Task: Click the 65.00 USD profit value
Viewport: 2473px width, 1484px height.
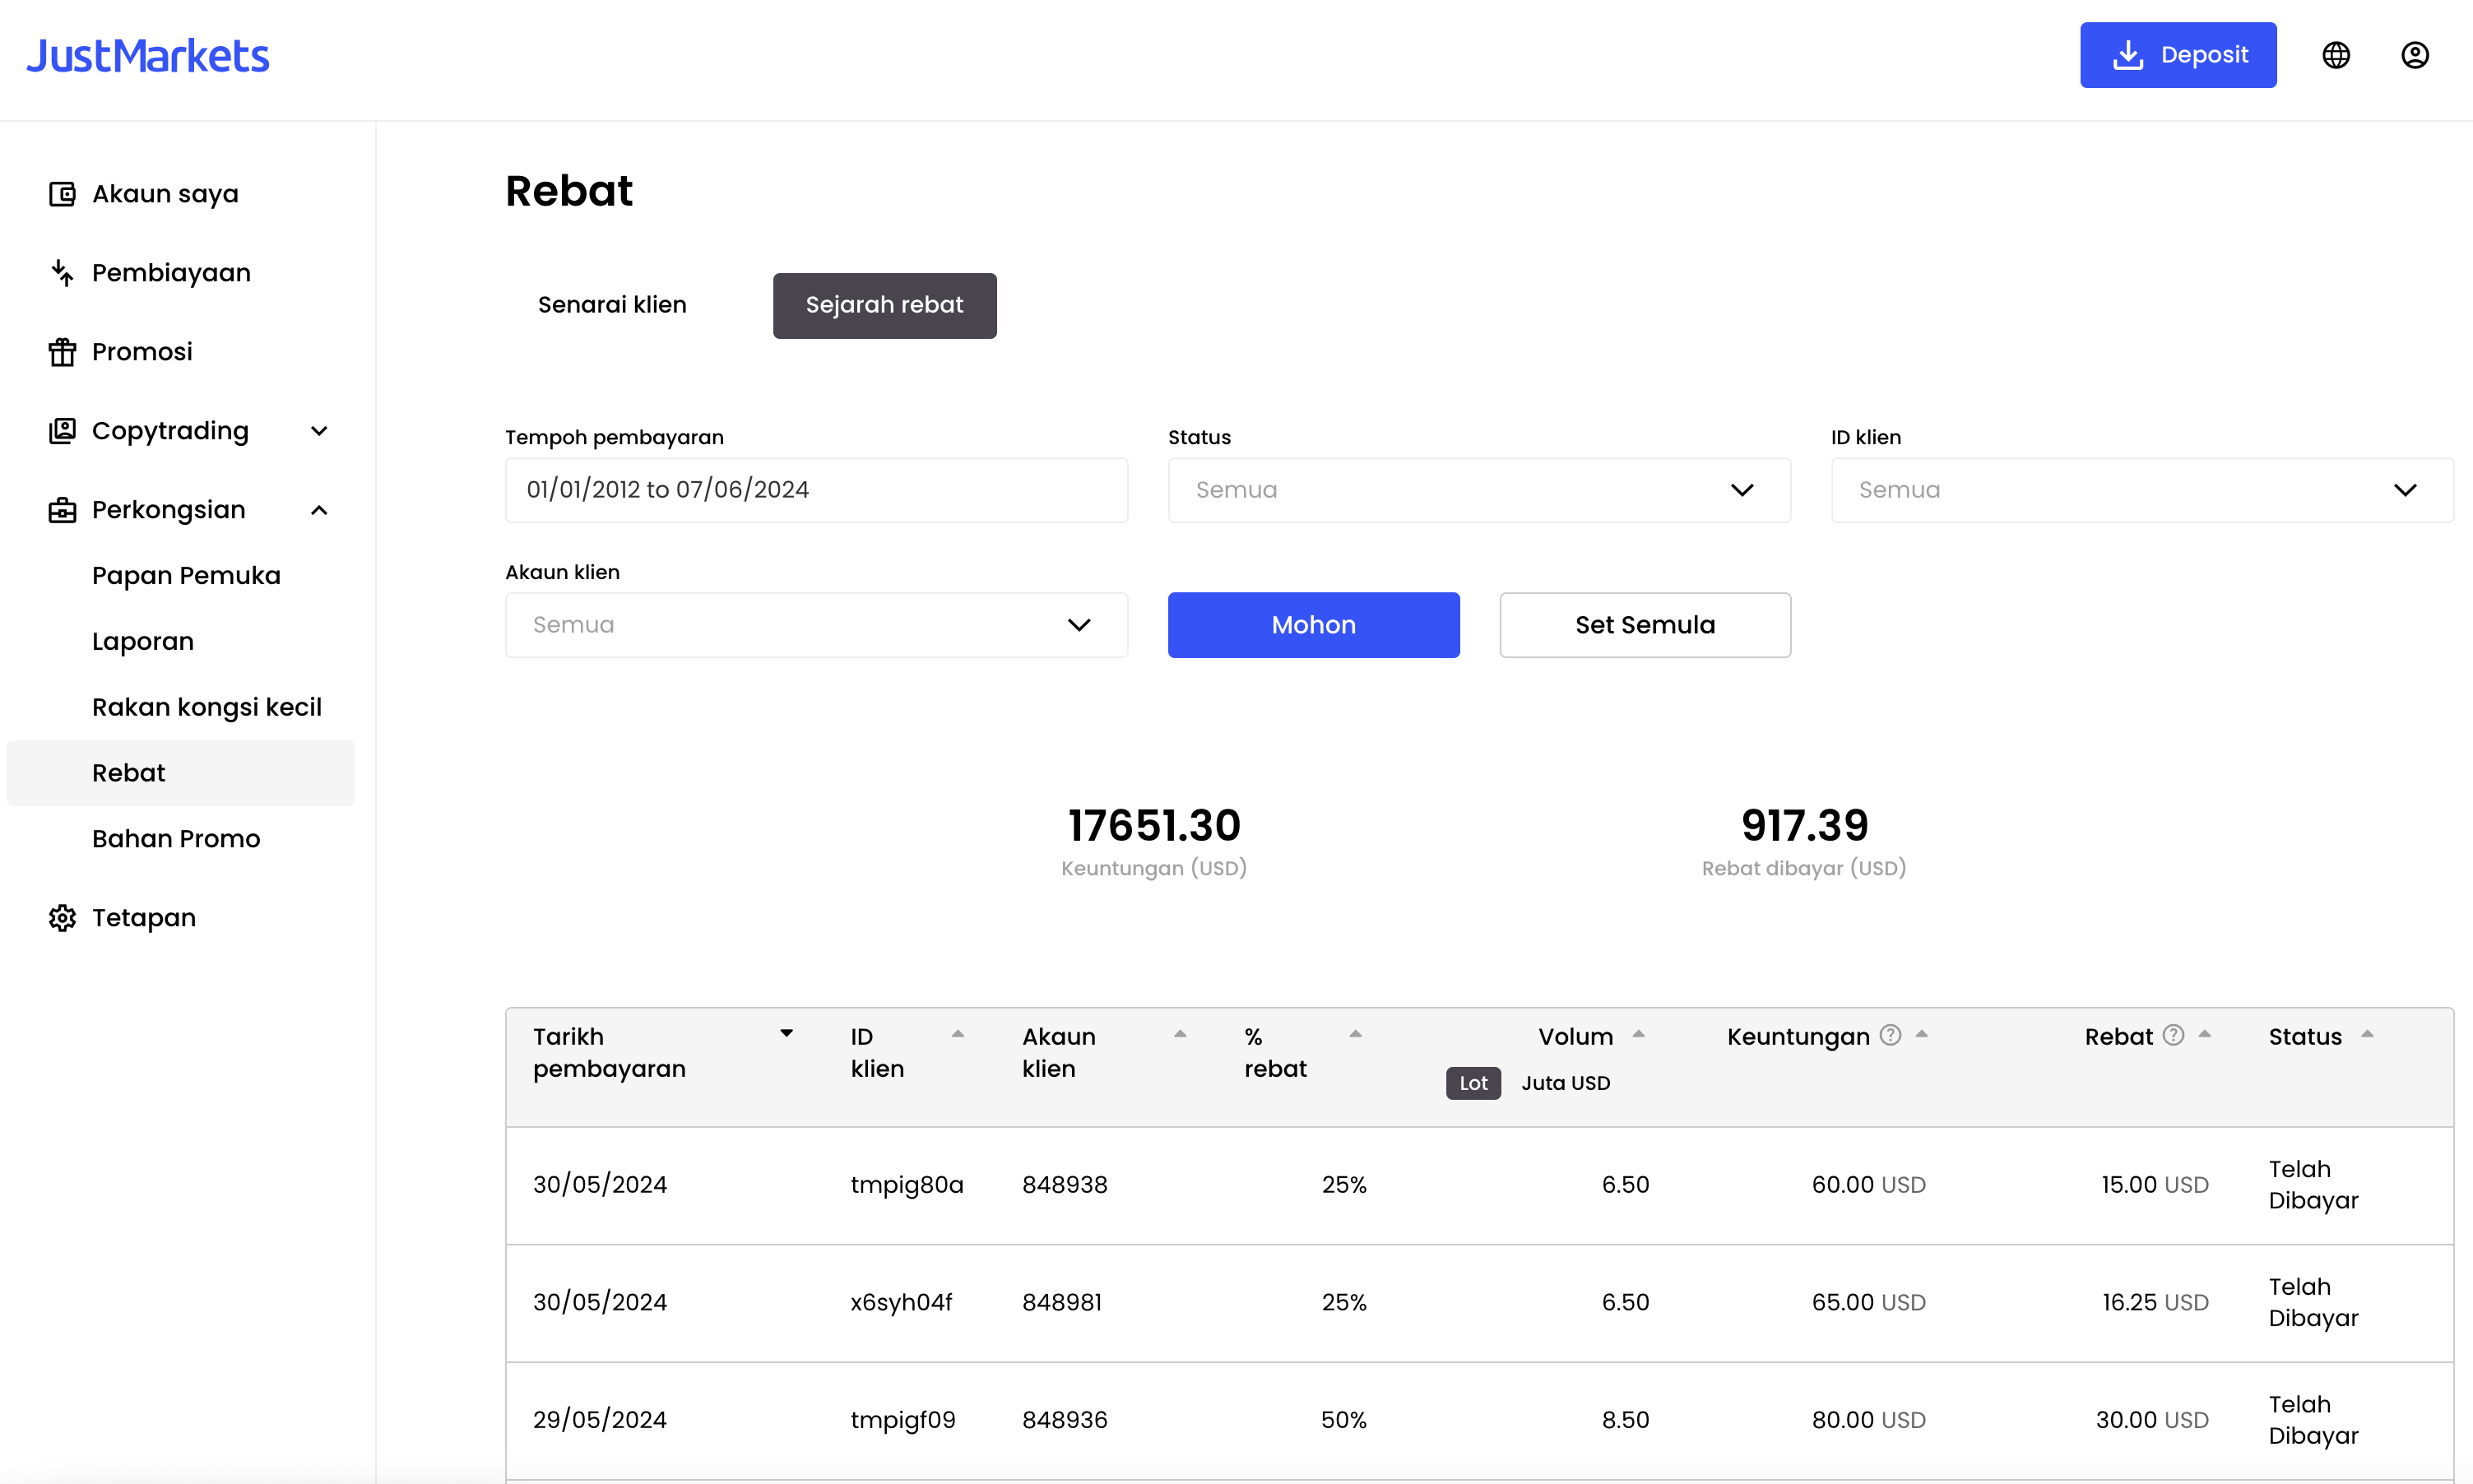Action: 1868,1302
